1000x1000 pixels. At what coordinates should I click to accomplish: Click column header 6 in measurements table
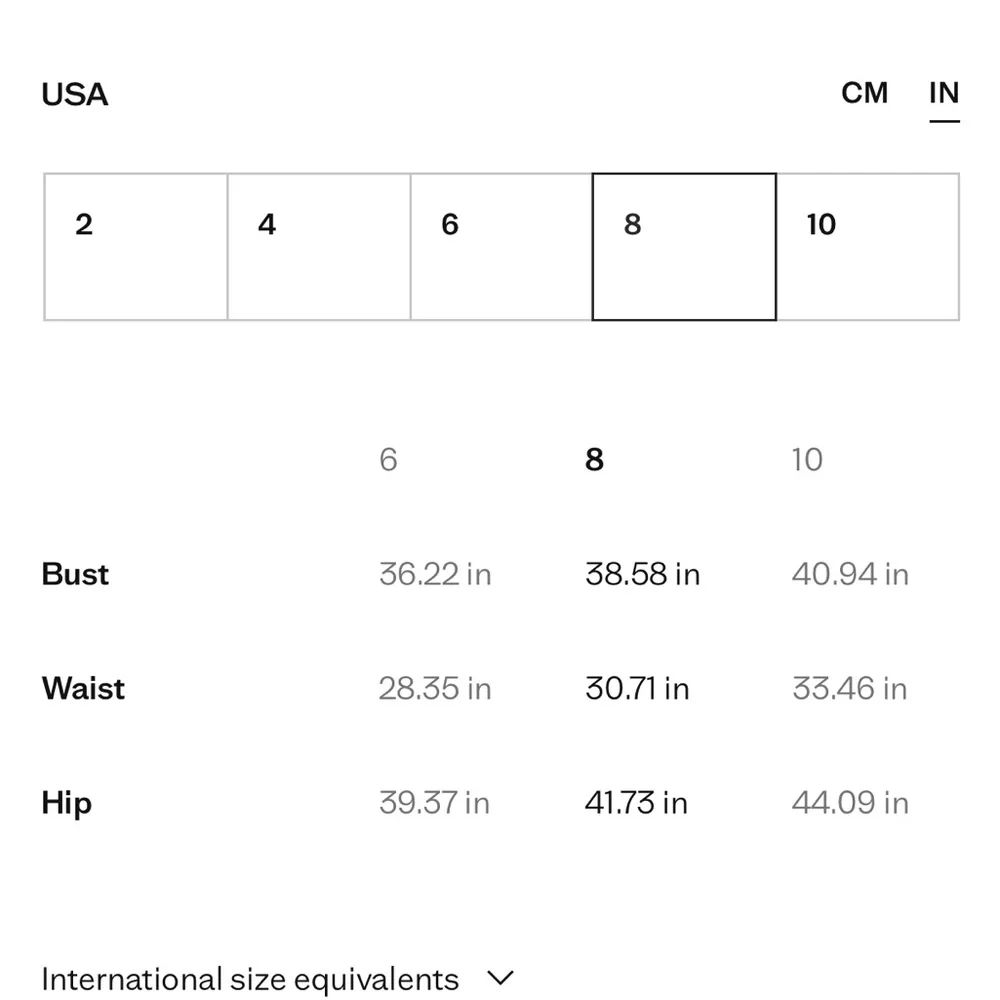click(x=388, y=460)
